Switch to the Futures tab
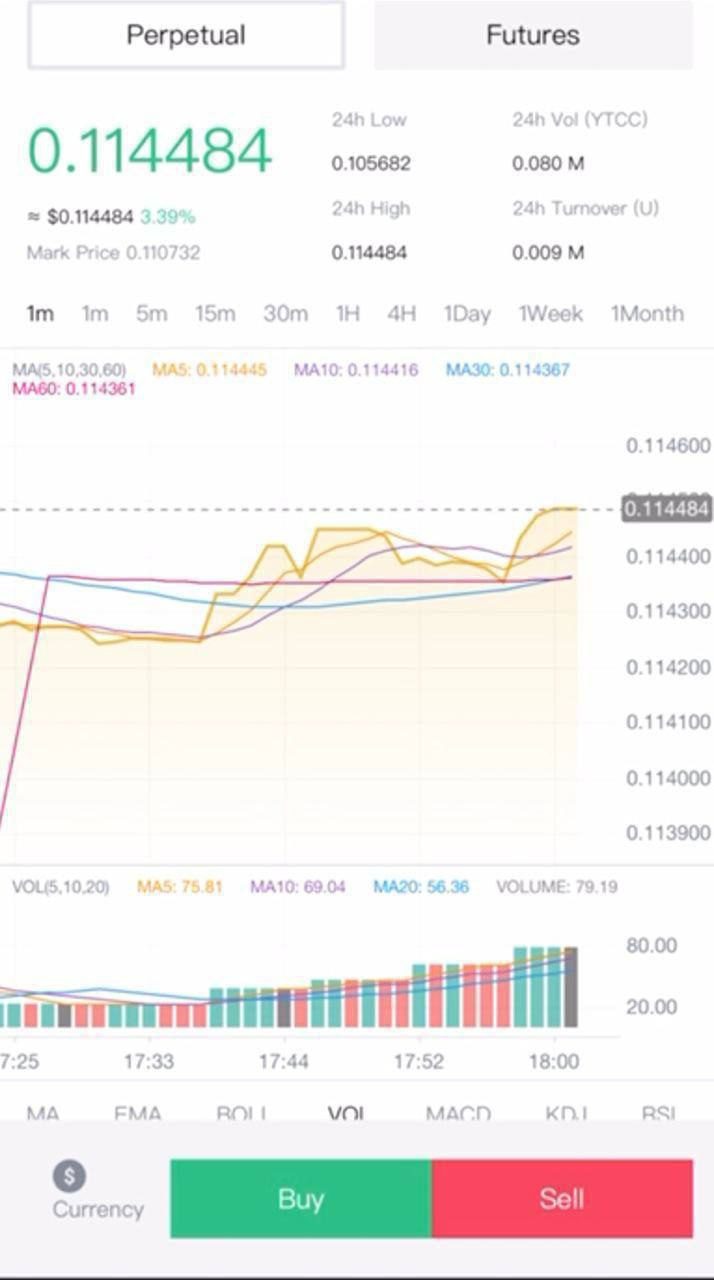This screenshot has width=714, height=1280. click(533, 35)
